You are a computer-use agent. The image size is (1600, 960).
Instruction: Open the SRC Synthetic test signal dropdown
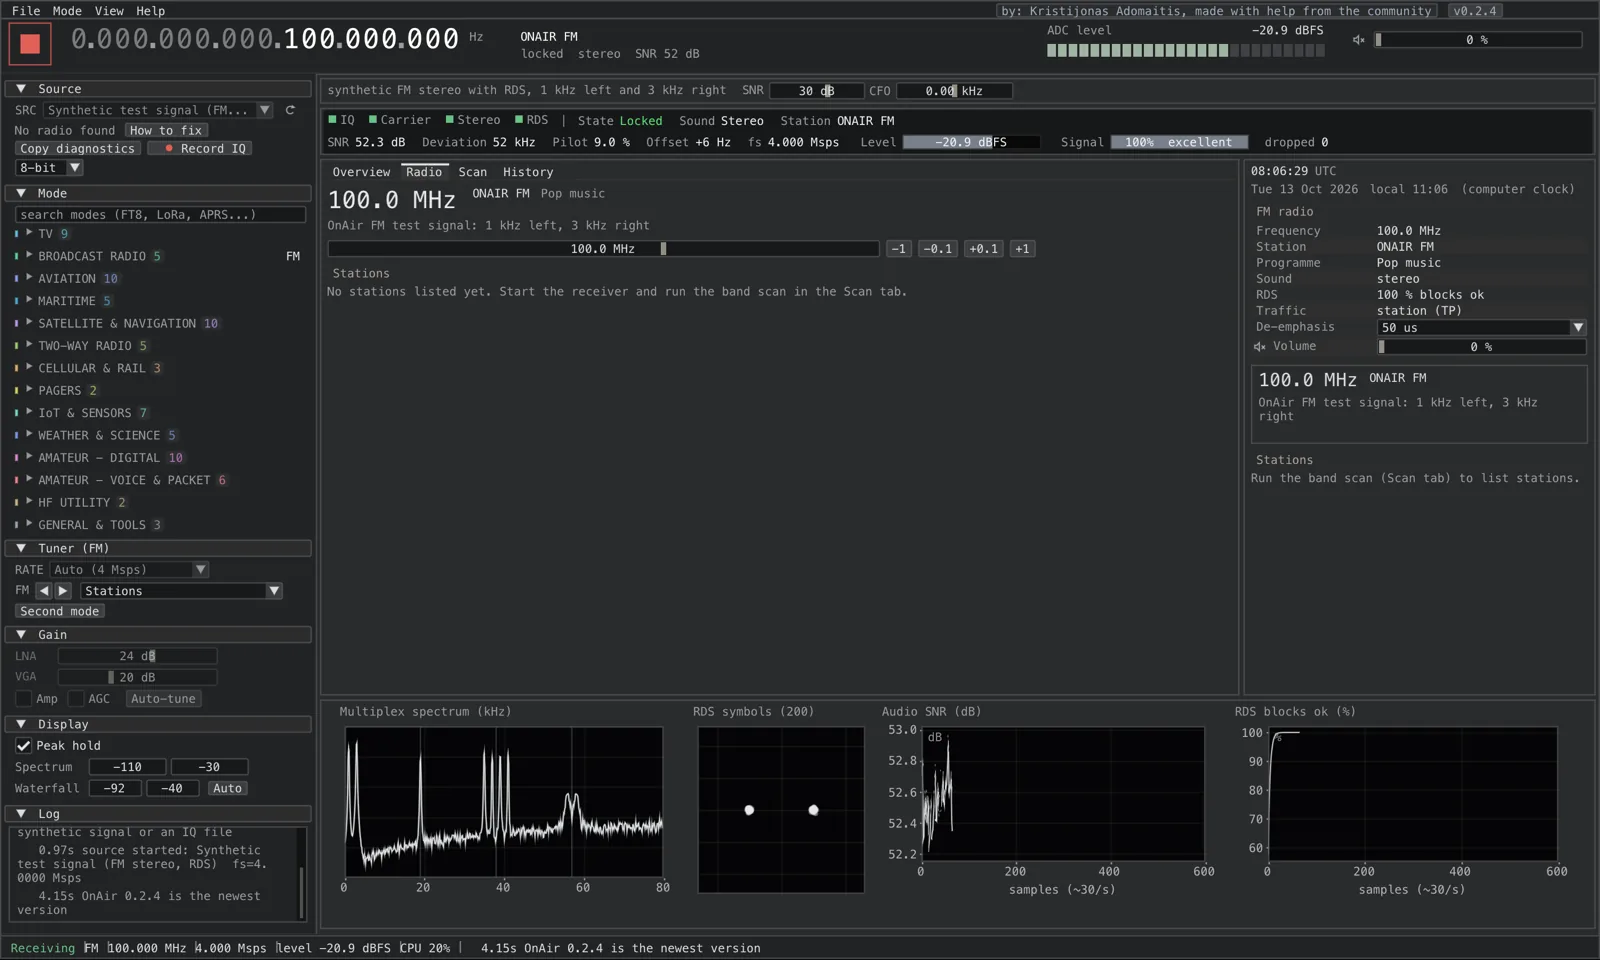click(158, 110)
